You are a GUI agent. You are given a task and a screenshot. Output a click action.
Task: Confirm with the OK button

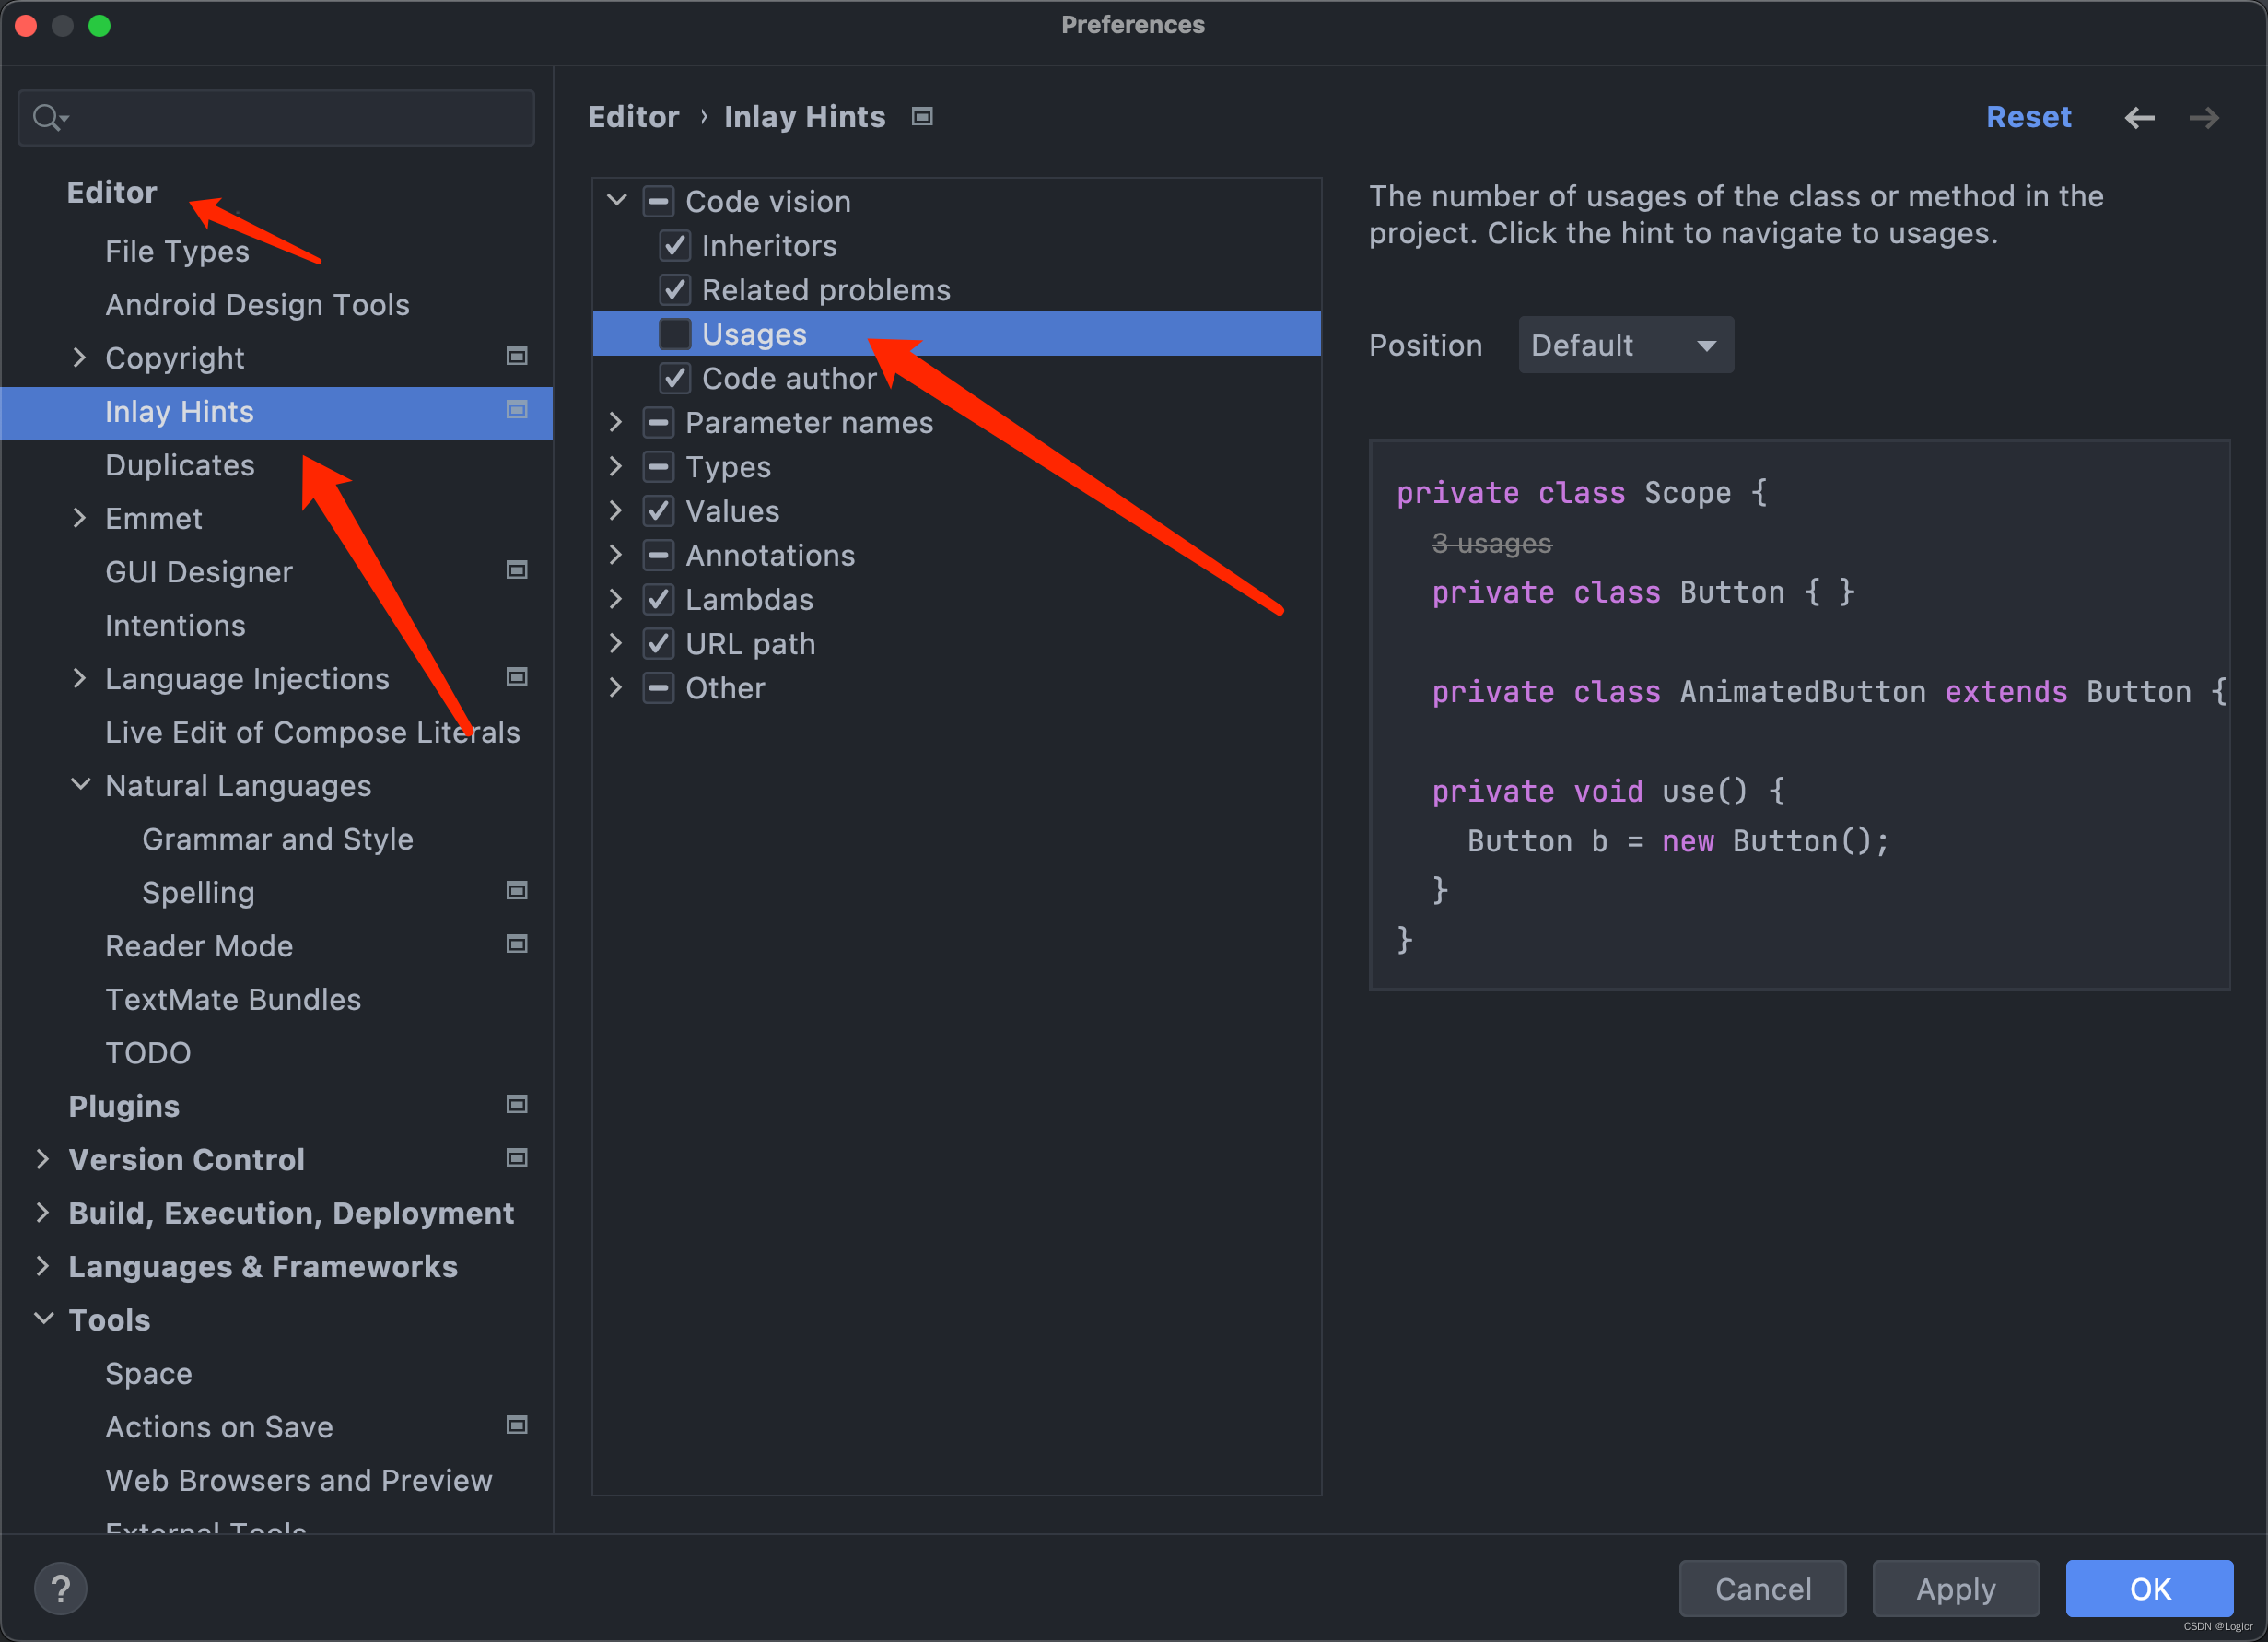click(x=2149, y=1588)
